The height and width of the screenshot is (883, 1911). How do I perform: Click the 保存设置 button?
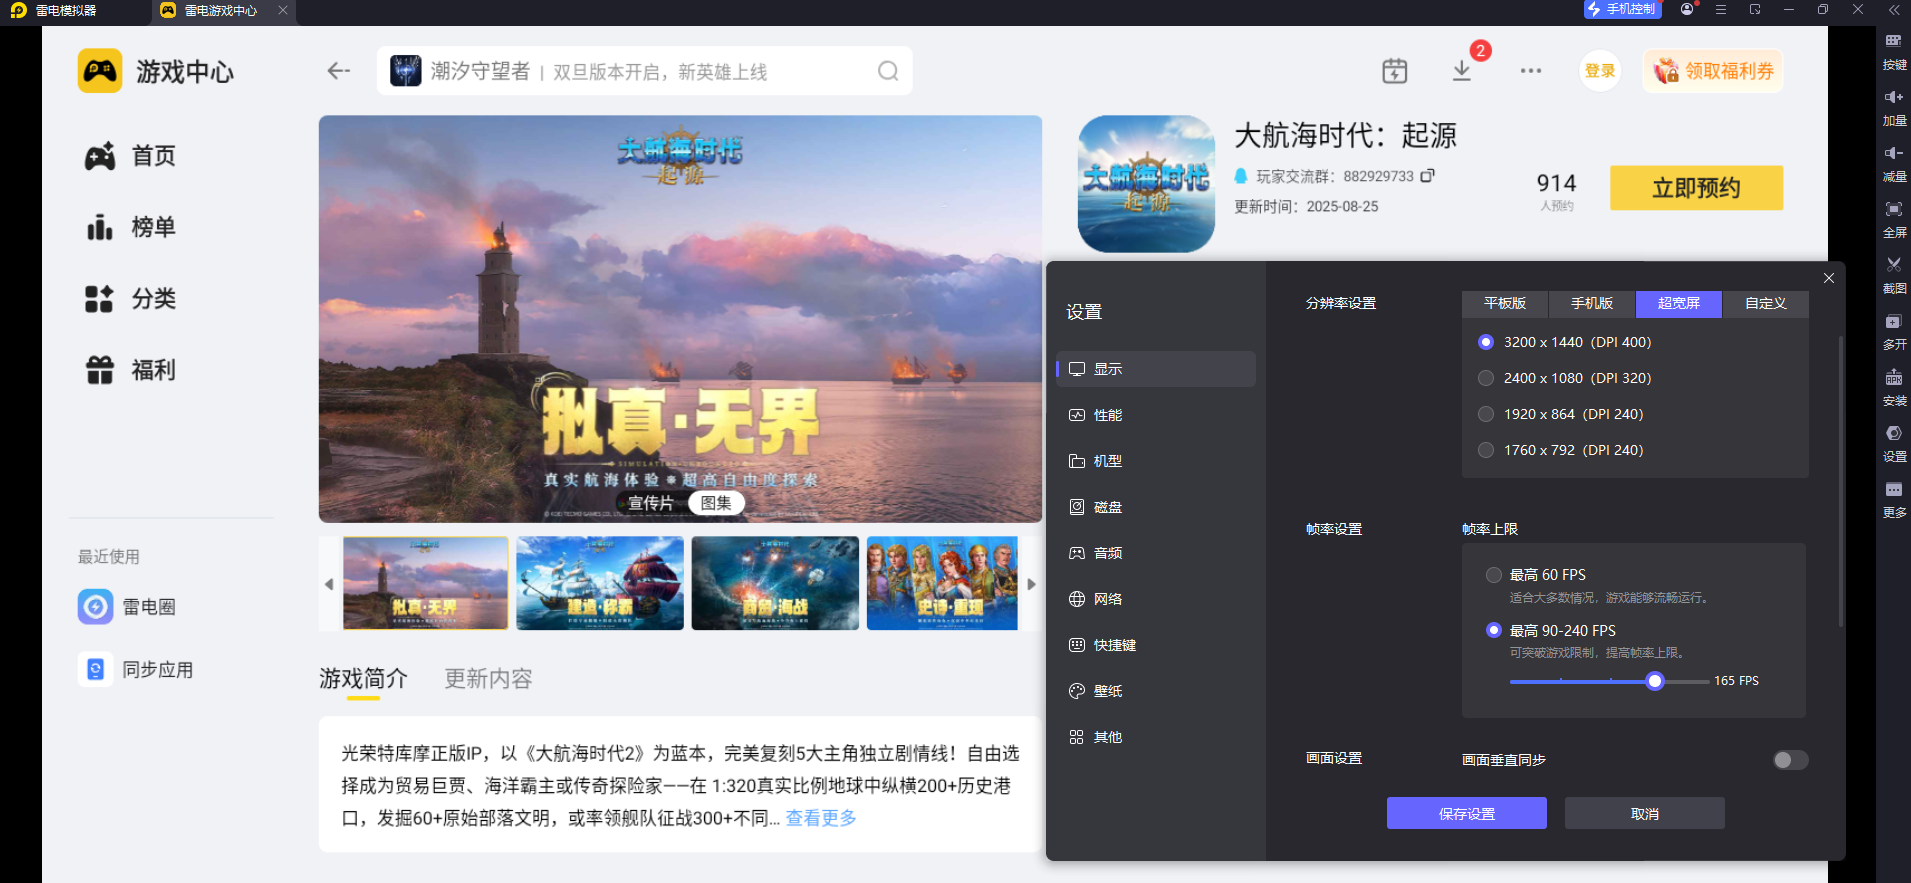1466,813
